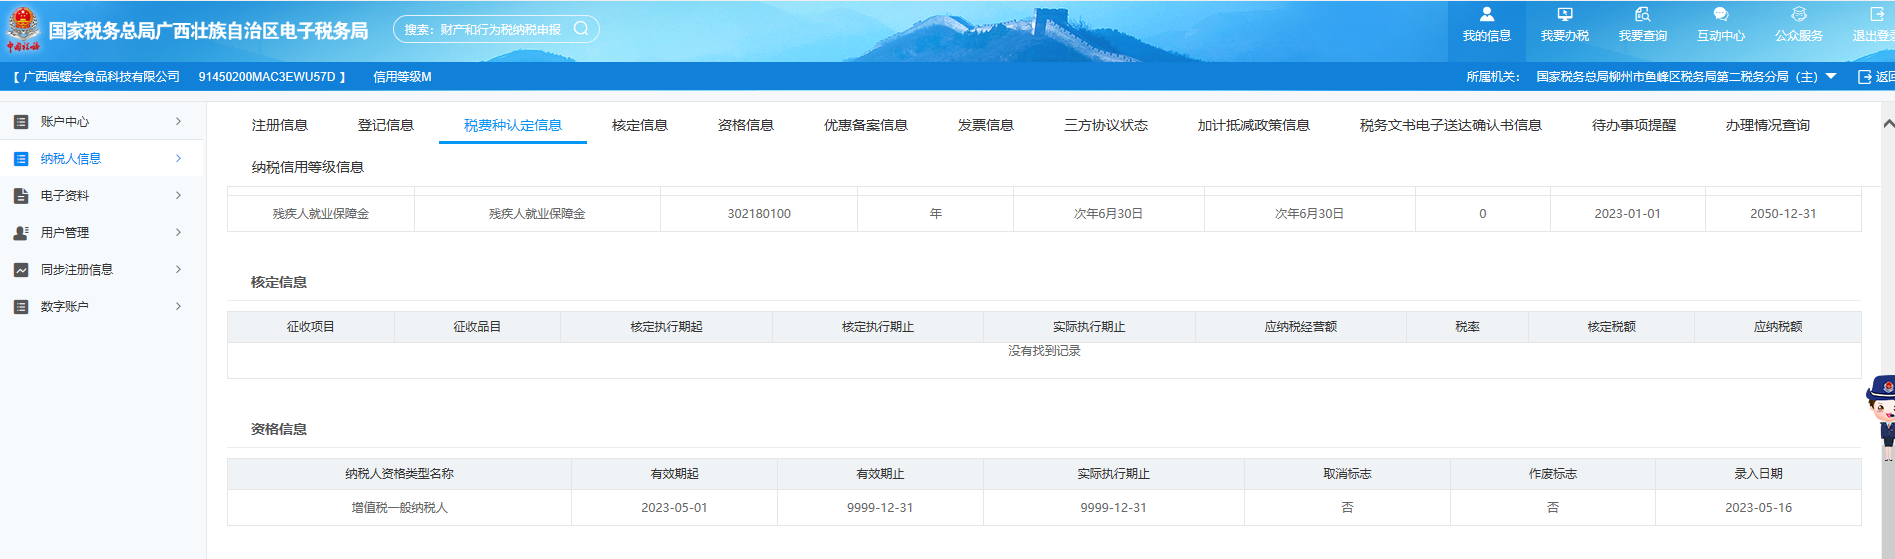Switch to the 注册信息 tab
This screenshot has height=559, width=1895.
point(280,126)
